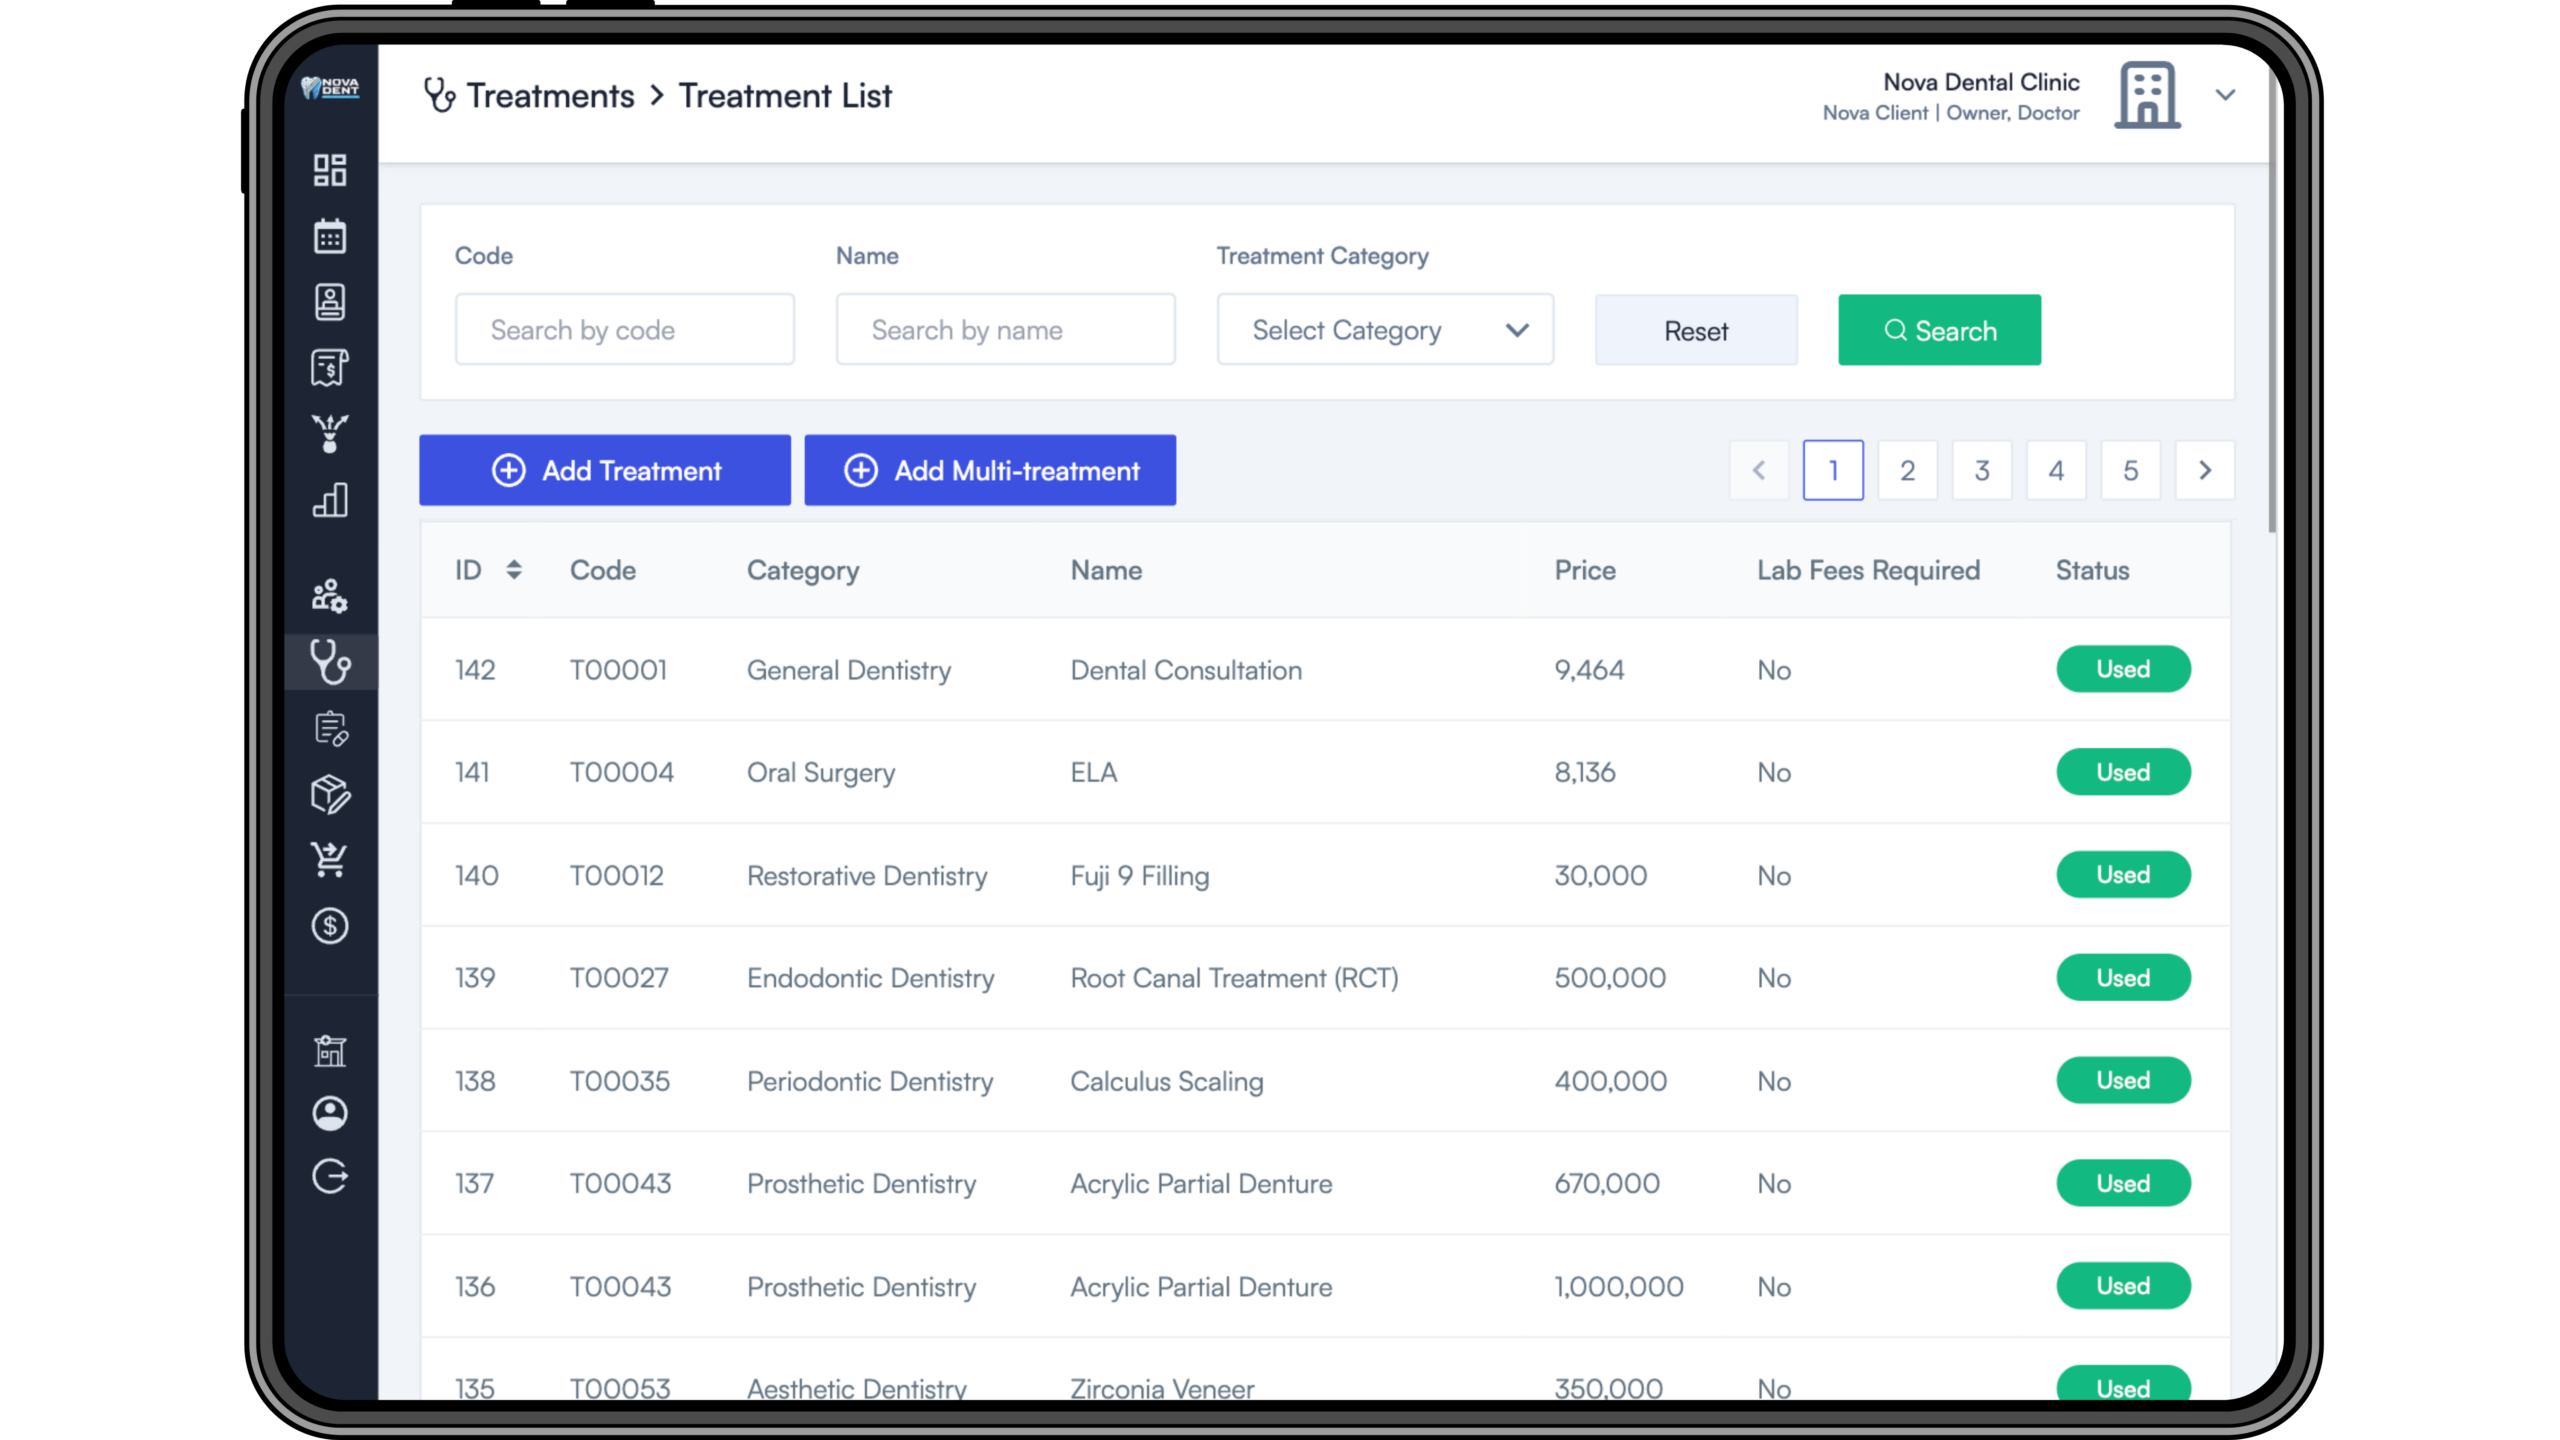Open the Select Category dropdown
This screenshot has width=2560, height=1440.
point(1384,330)
